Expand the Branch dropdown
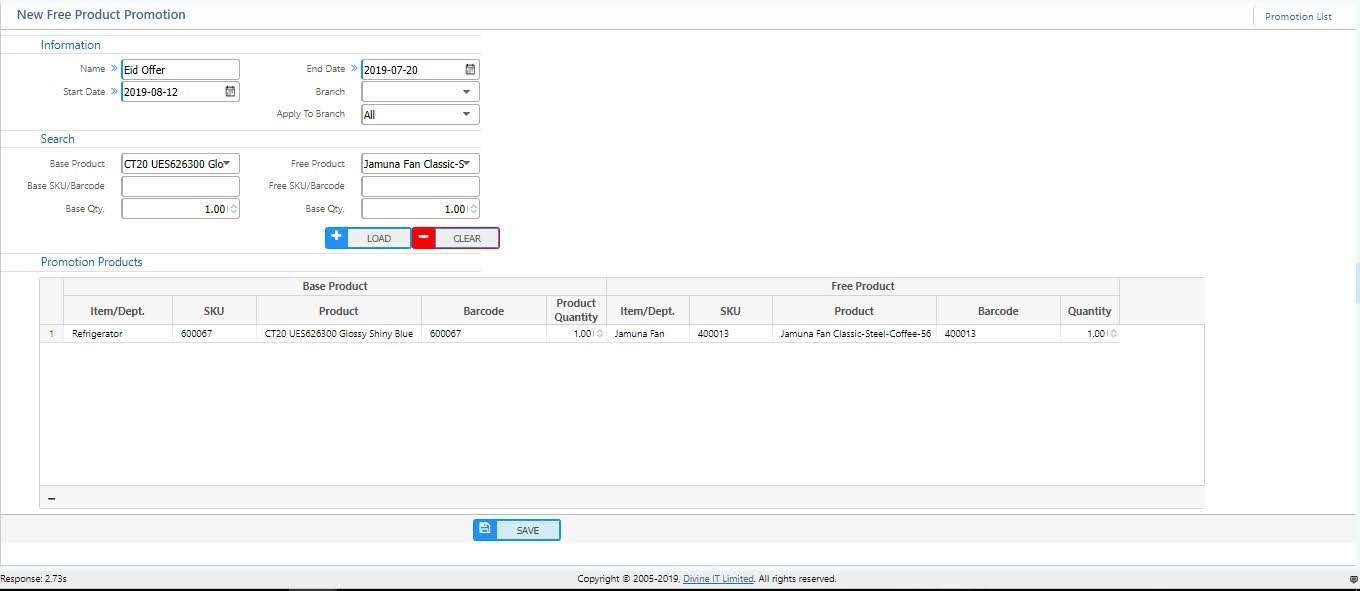The height and width of the screenshot is (591, 1360). (466, 92)
